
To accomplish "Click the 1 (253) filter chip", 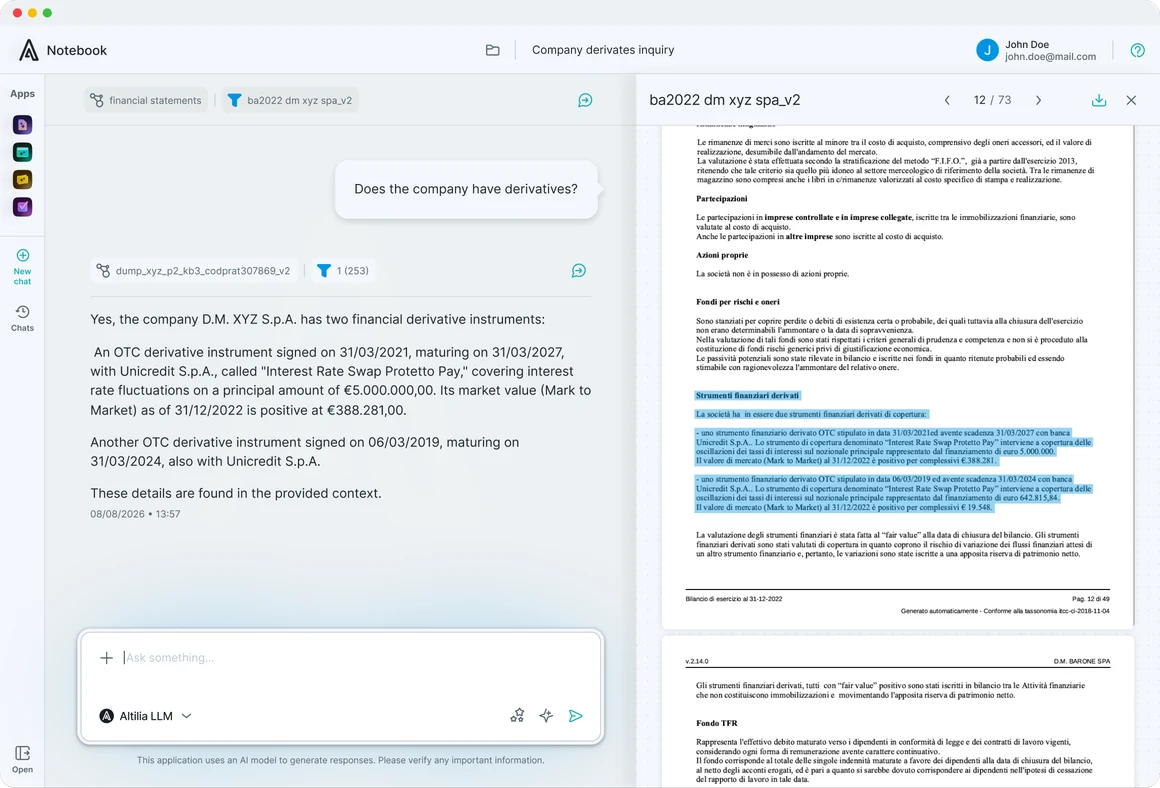I will (x=343, y=271).
